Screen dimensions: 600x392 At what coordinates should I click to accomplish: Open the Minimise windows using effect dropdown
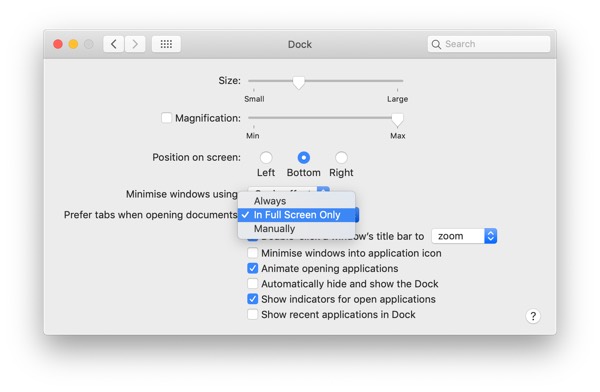click(289, 189)
